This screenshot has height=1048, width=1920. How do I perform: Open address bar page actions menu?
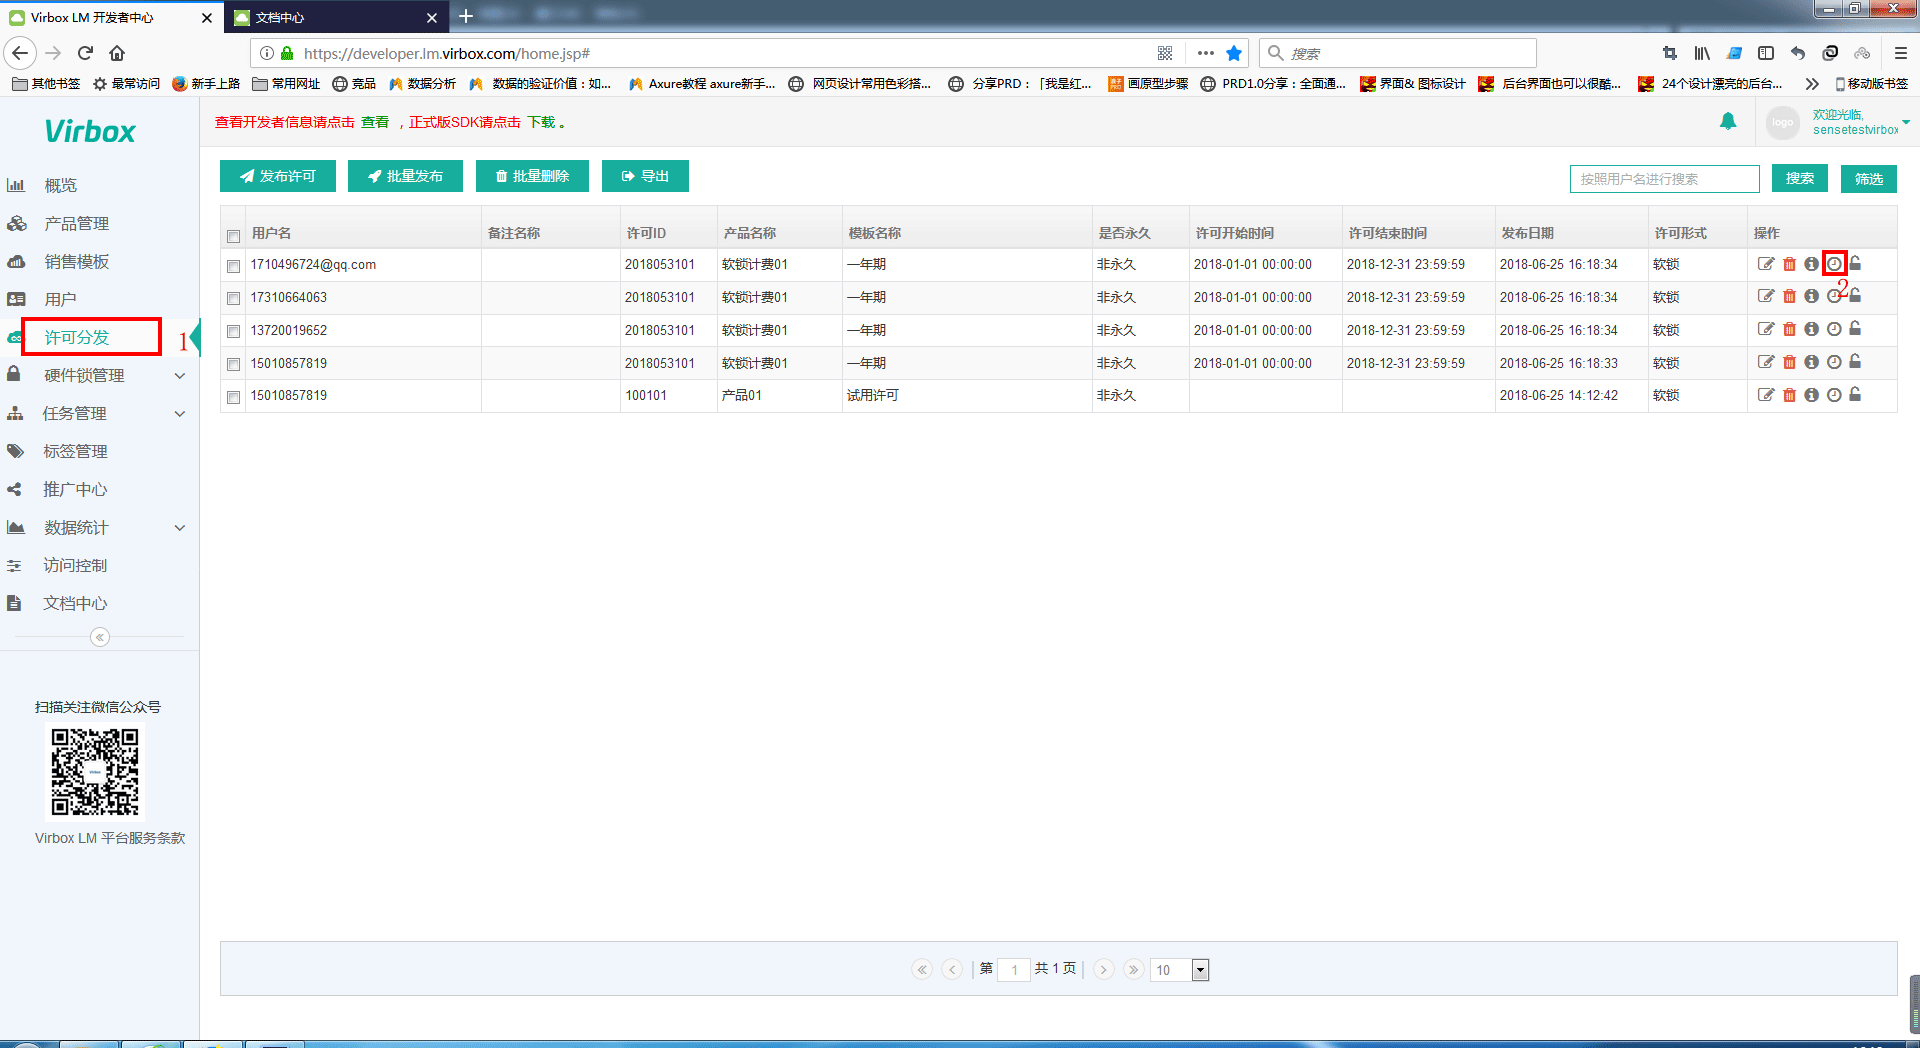tap(1205, 53)
